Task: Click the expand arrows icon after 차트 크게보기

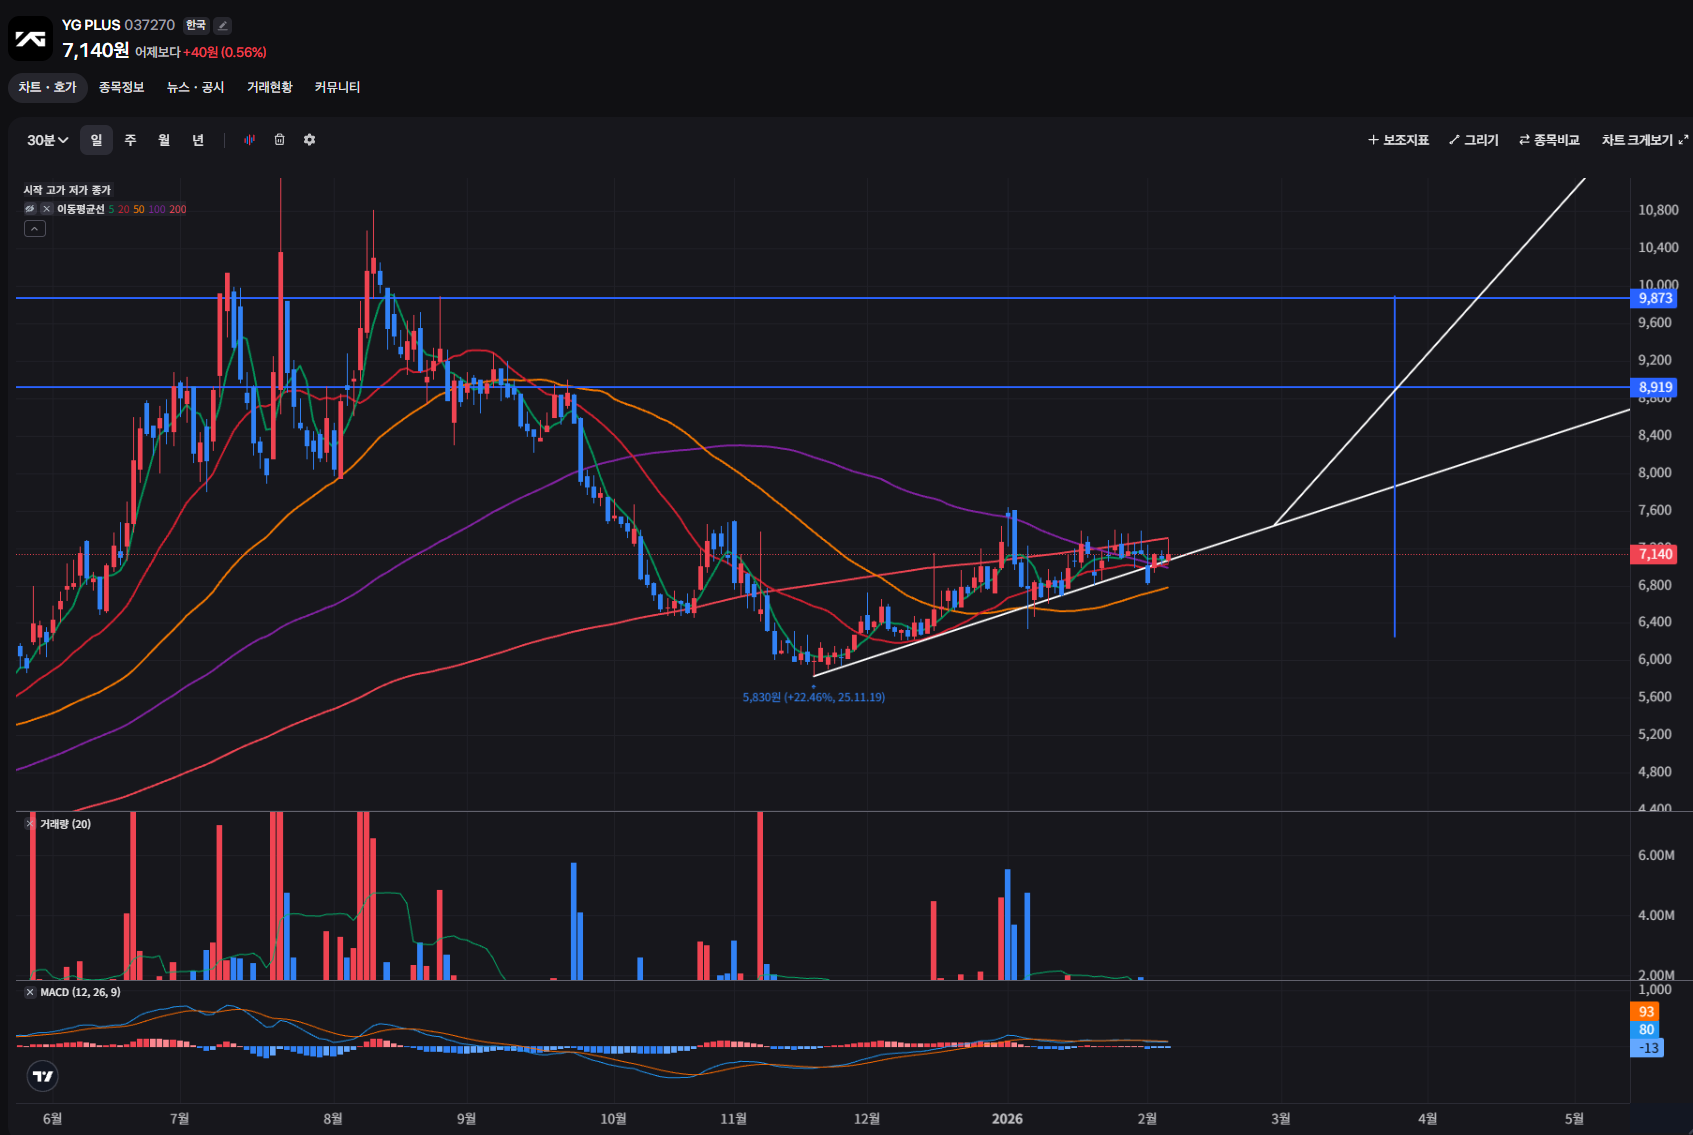Action: point(1683,140)
